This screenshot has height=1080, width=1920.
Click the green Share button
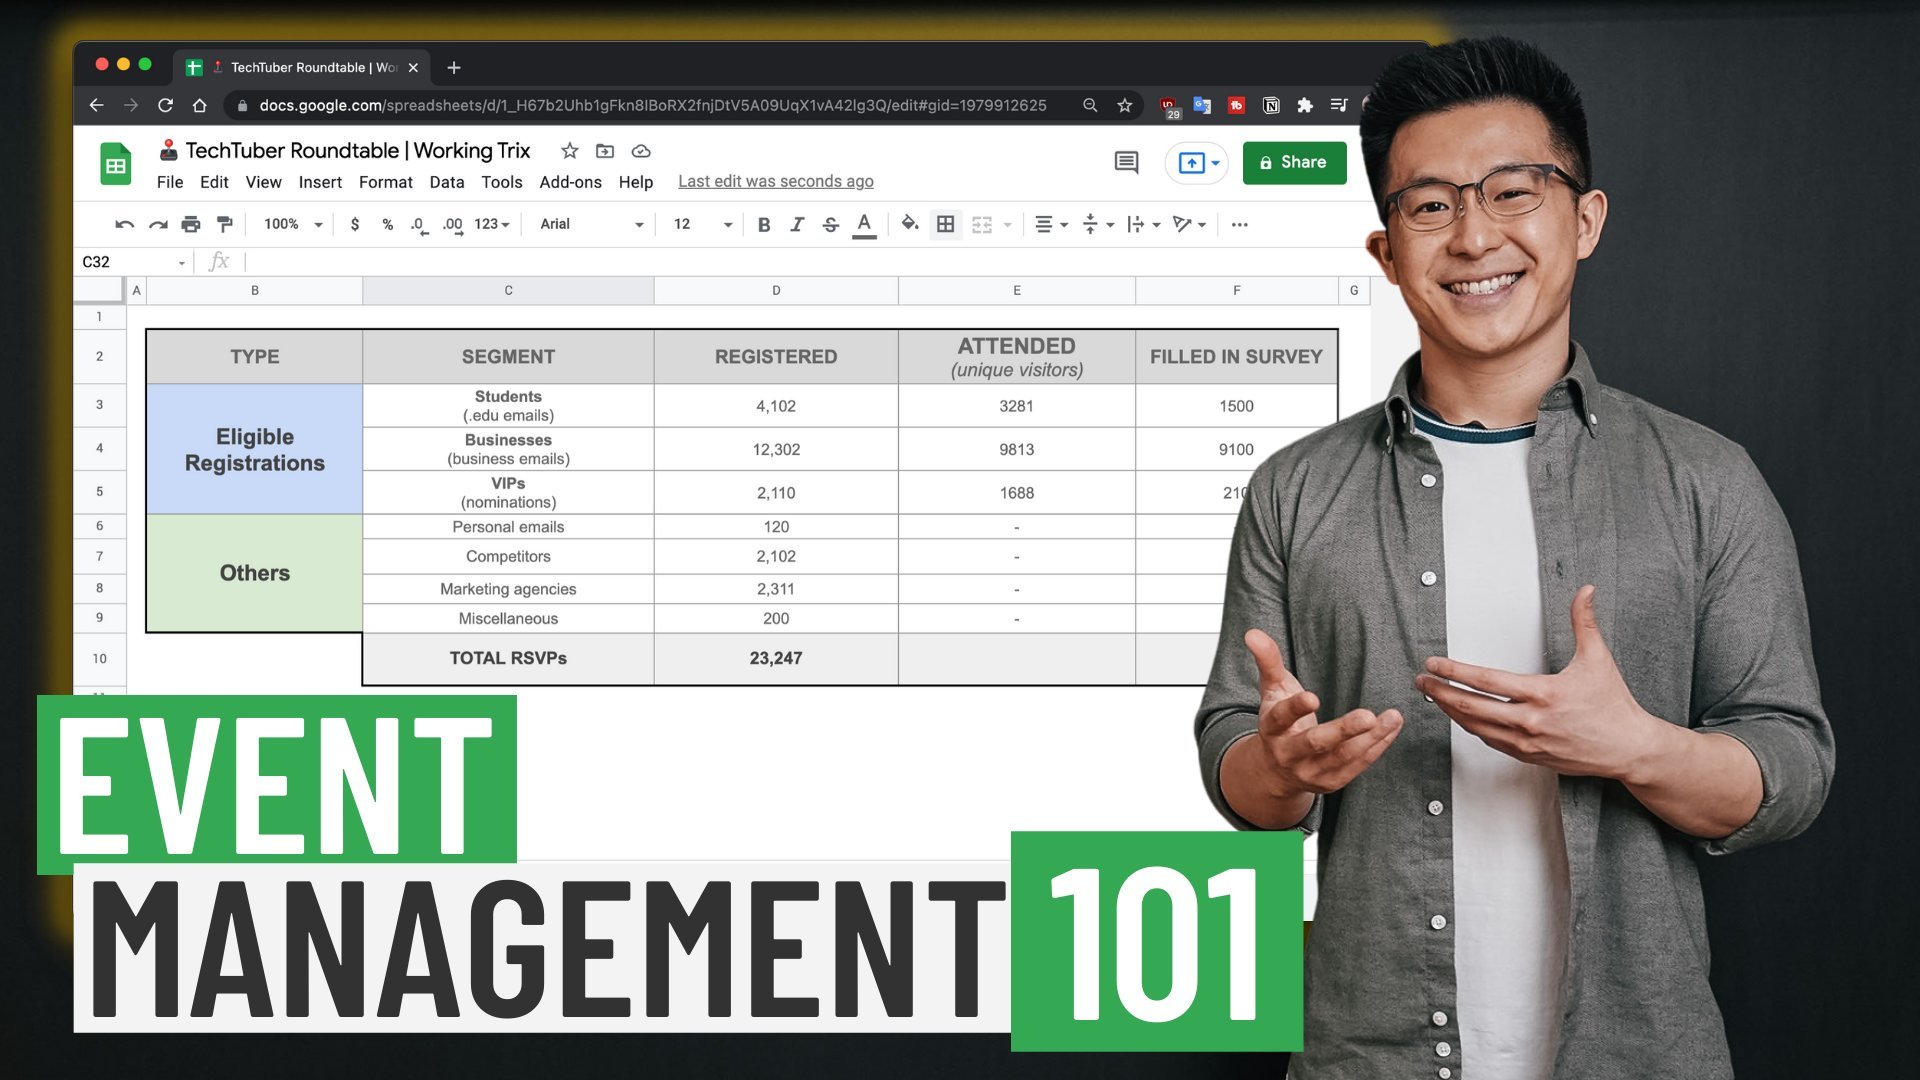(1294, 163)
